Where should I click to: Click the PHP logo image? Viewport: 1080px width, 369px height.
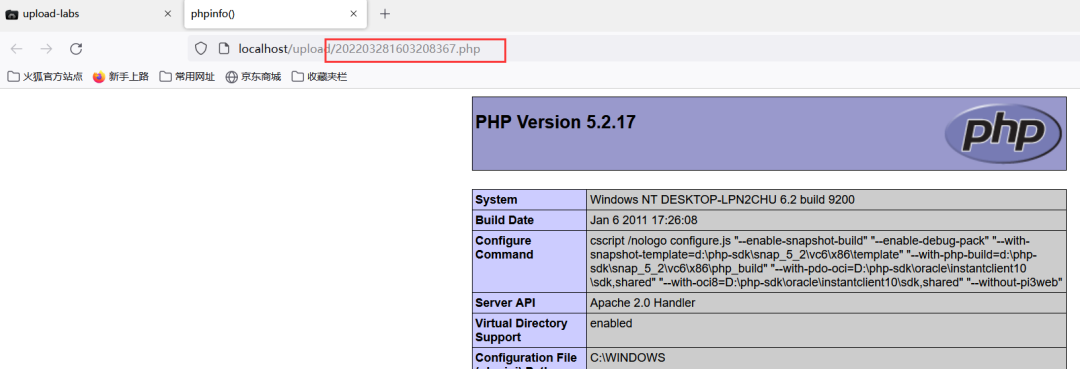(1003, 133)
